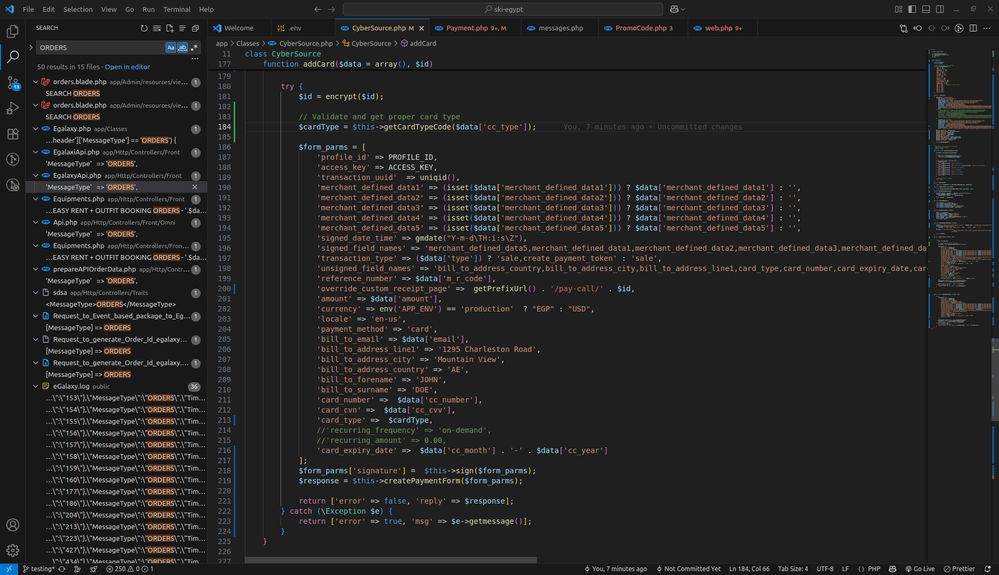Expand the Replace field toggle chevron
This screenshot has height=575, width=999.
tap(31, 47)
